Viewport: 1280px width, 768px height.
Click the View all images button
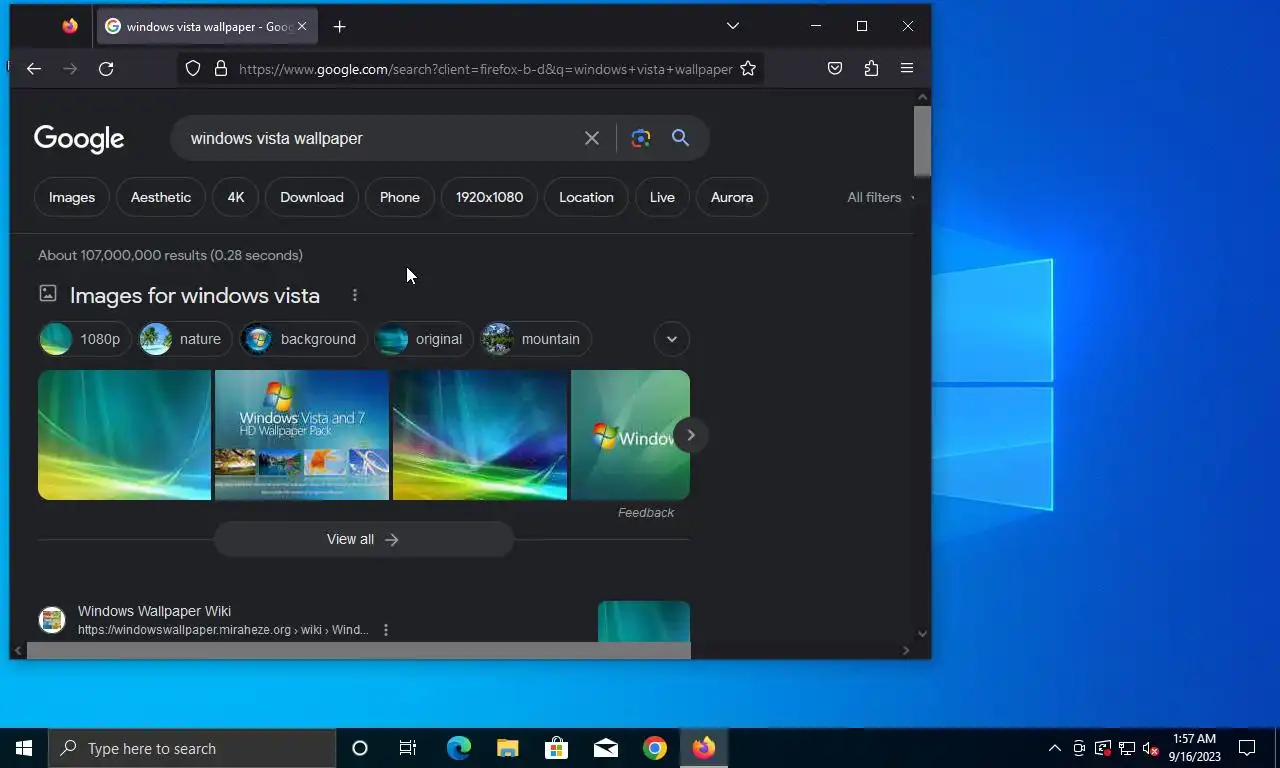pos(364,539)
